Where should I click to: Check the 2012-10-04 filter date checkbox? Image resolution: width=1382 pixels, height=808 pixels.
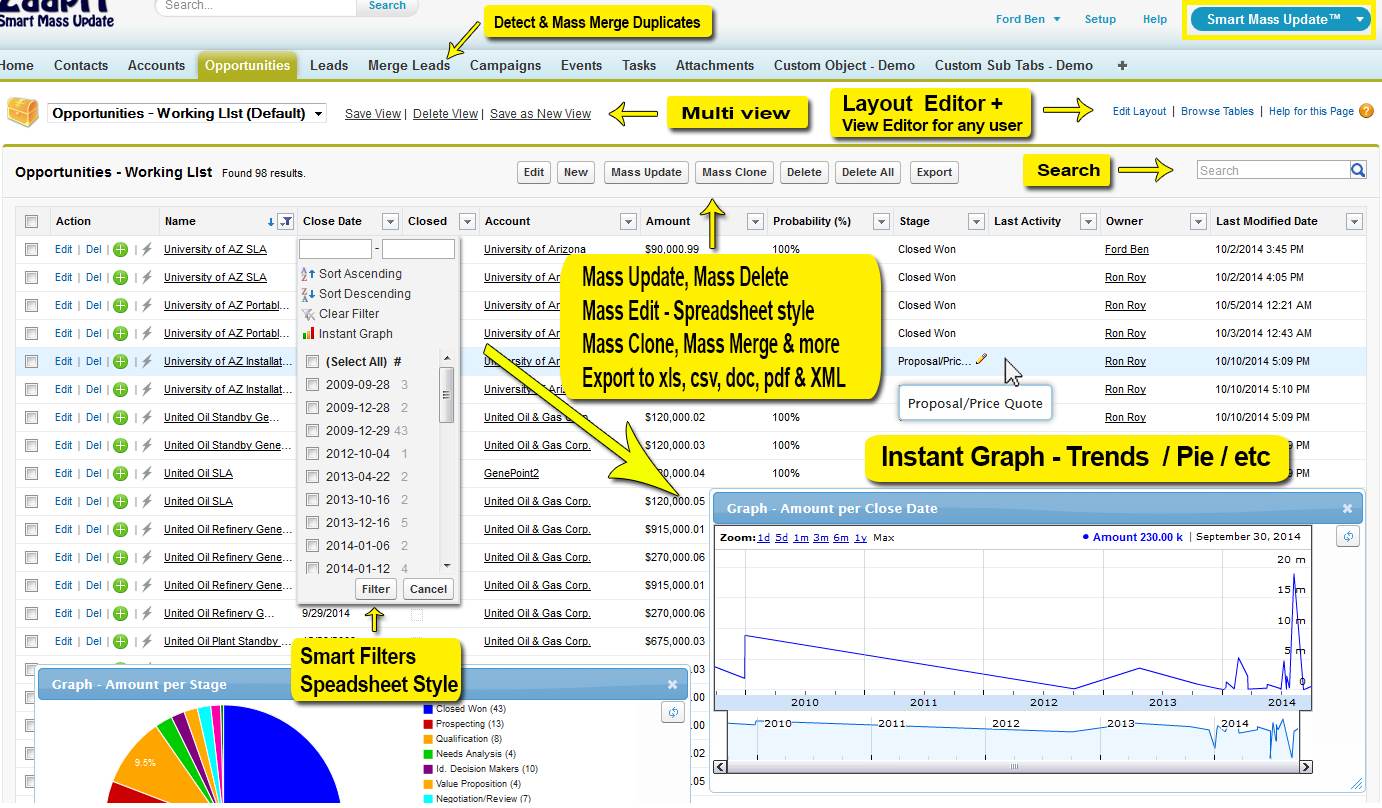[x=313, y=453]
